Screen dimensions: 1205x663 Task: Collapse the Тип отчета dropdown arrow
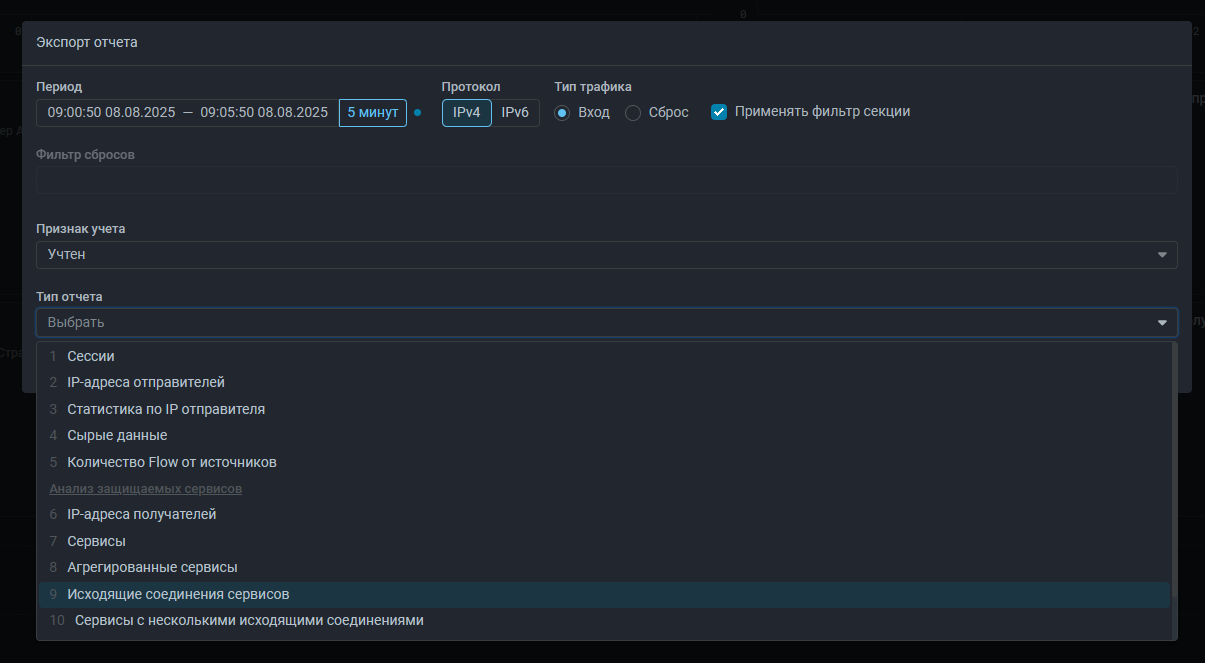[1162, 323]
